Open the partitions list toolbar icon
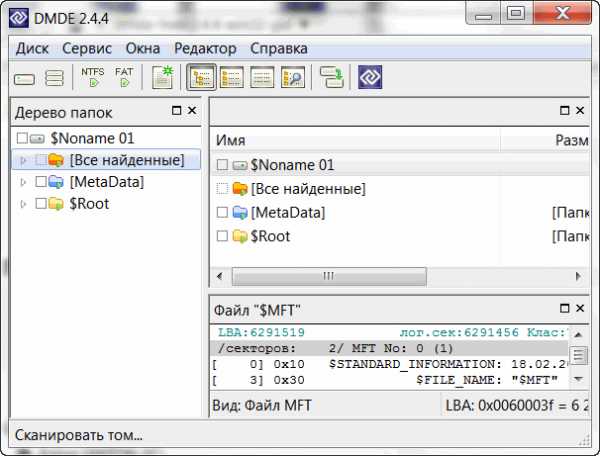Screen dimensions: 600x456 pyautogui.click(x=54, y=78)
